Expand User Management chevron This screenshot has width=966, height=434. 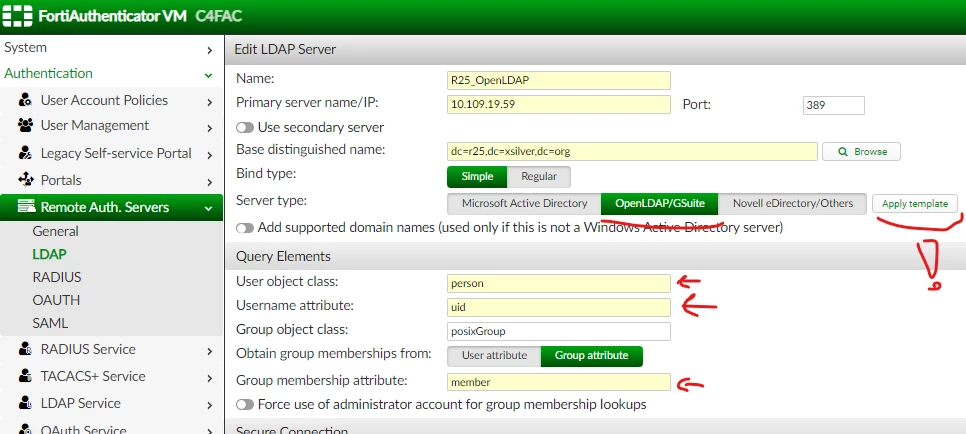tap(209, 128)
